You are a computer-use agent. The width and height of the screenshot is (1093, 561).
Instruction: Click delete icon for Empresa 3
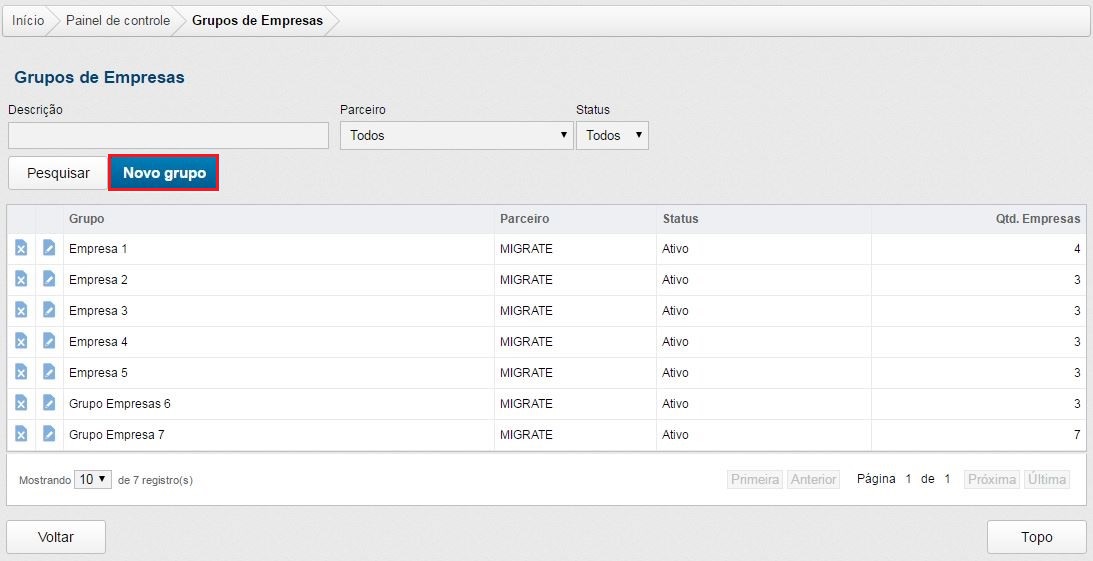pos(21,310)
